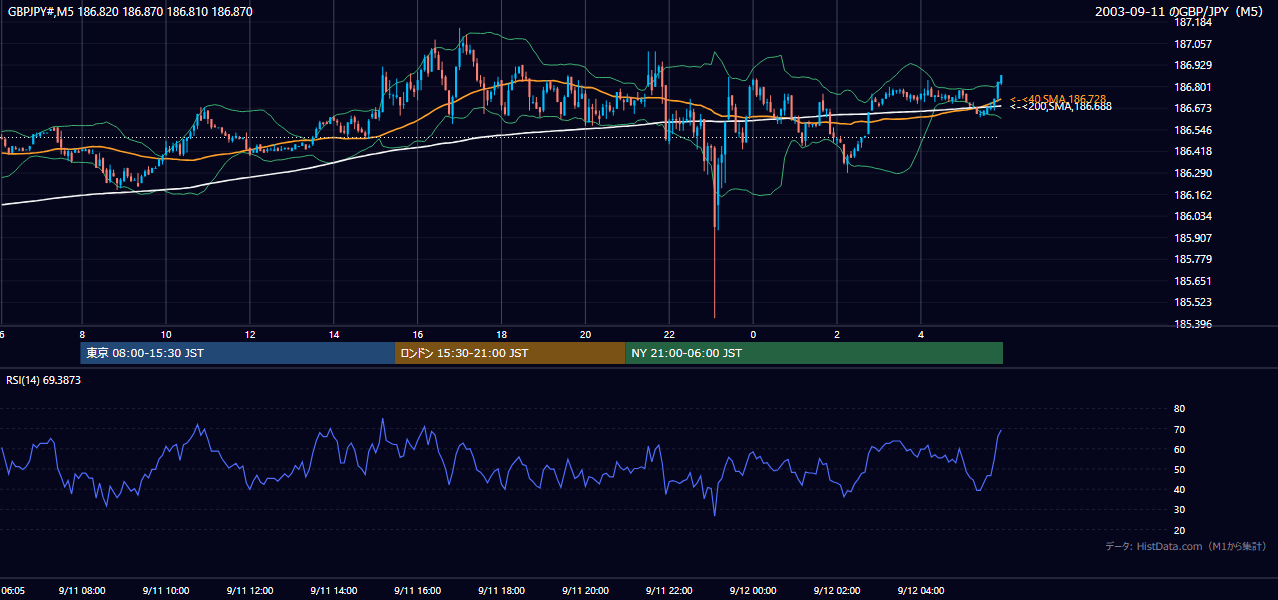Click the 9/11 14:00 bottom time label
The height and width of the screenshot is (600, 1278).
click(x=334, y=590)
